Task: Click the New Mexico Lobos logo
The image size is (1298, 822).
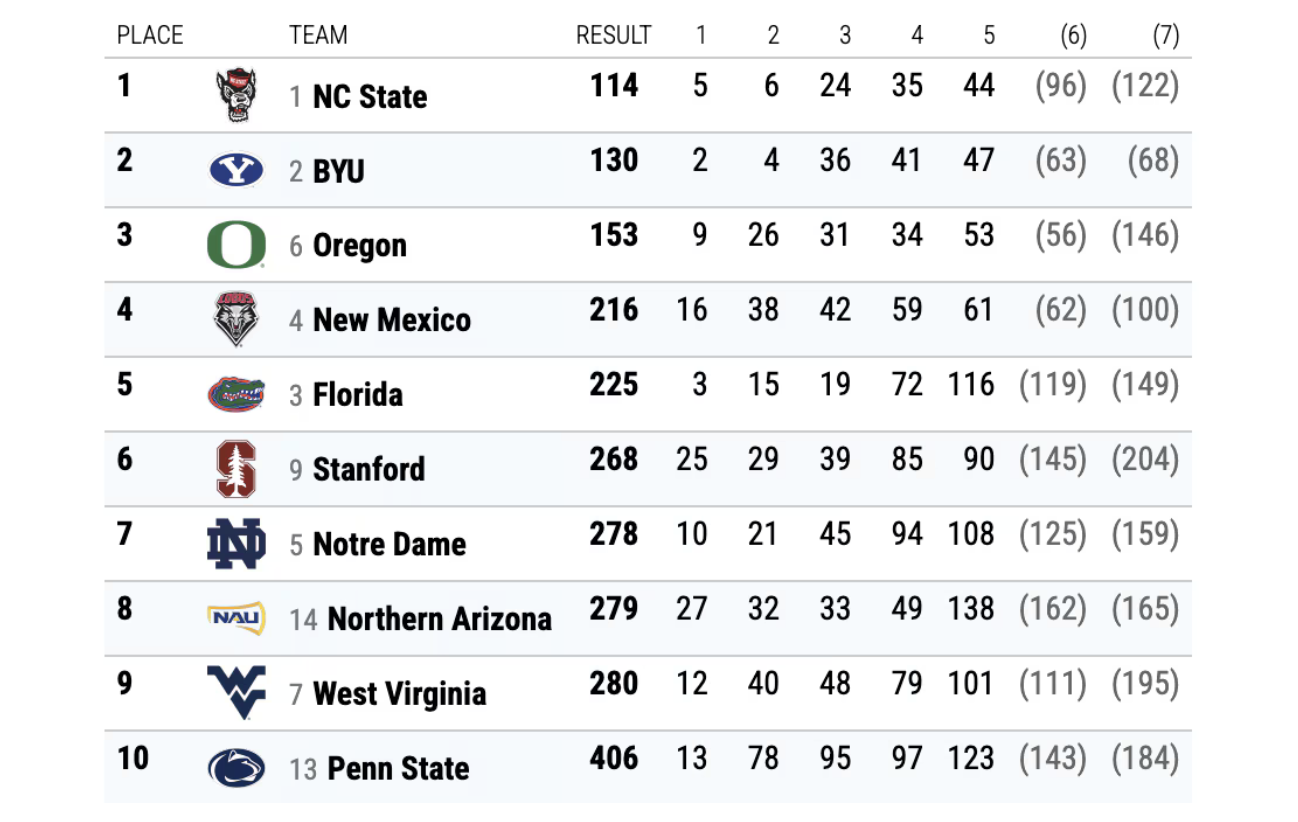Action: point(236,320)
